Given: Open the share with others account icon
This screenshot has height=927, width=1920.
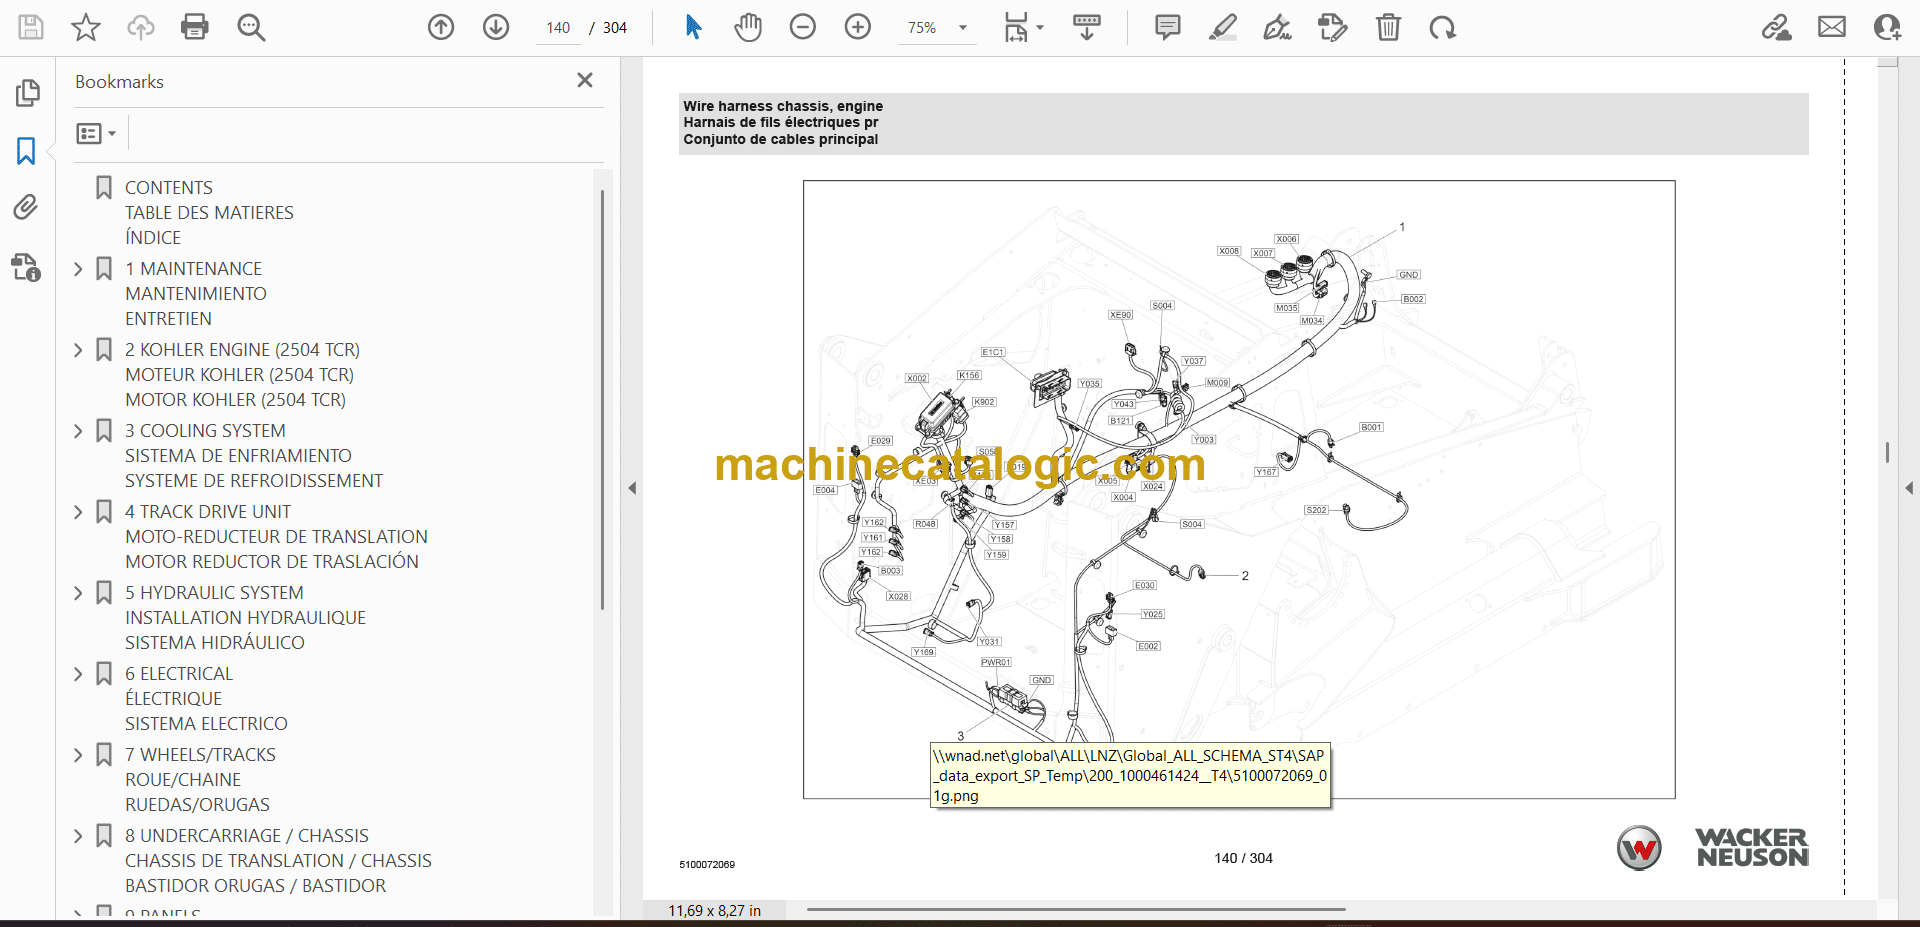Looking at the screenshot, I should coord(1887,27).
